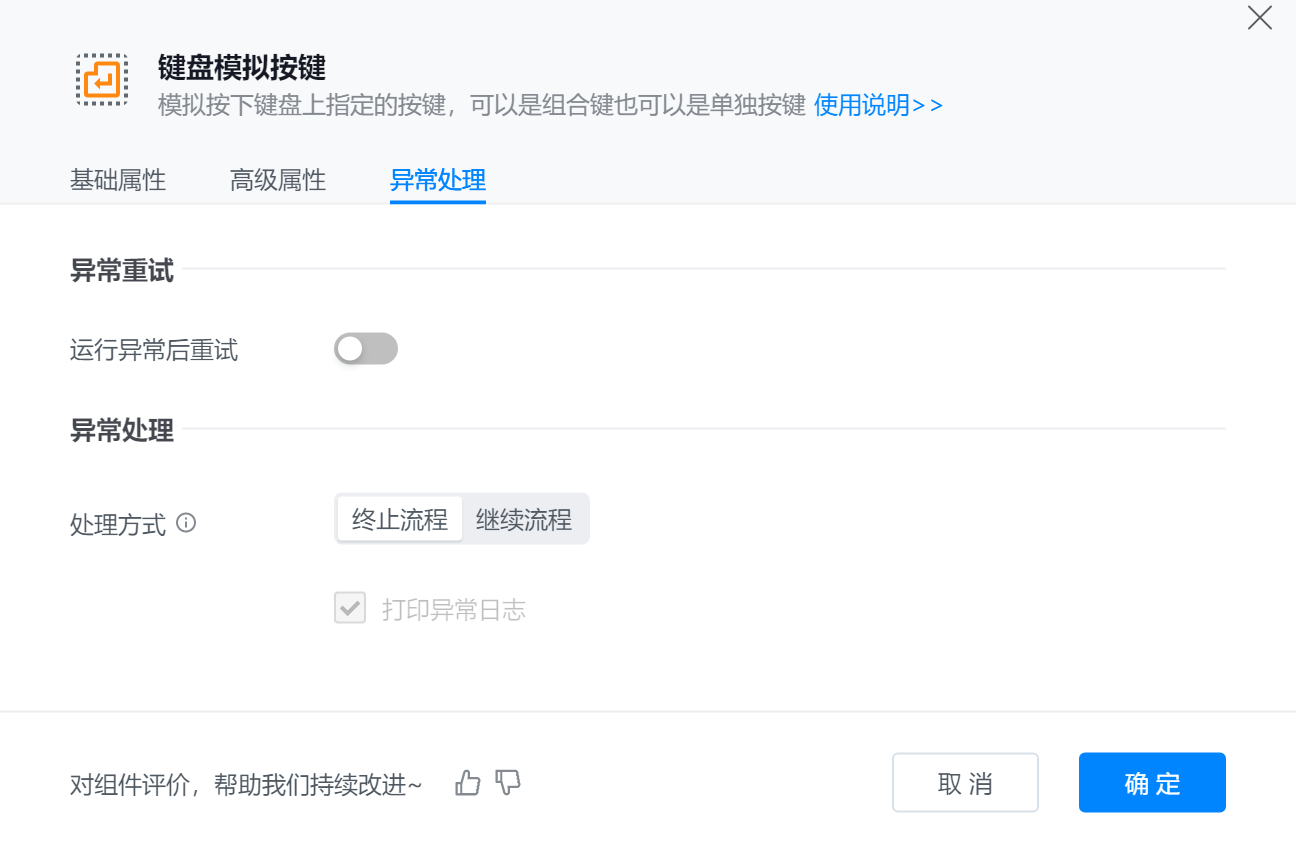Select the 终止流程 handling option

(400, 519)
